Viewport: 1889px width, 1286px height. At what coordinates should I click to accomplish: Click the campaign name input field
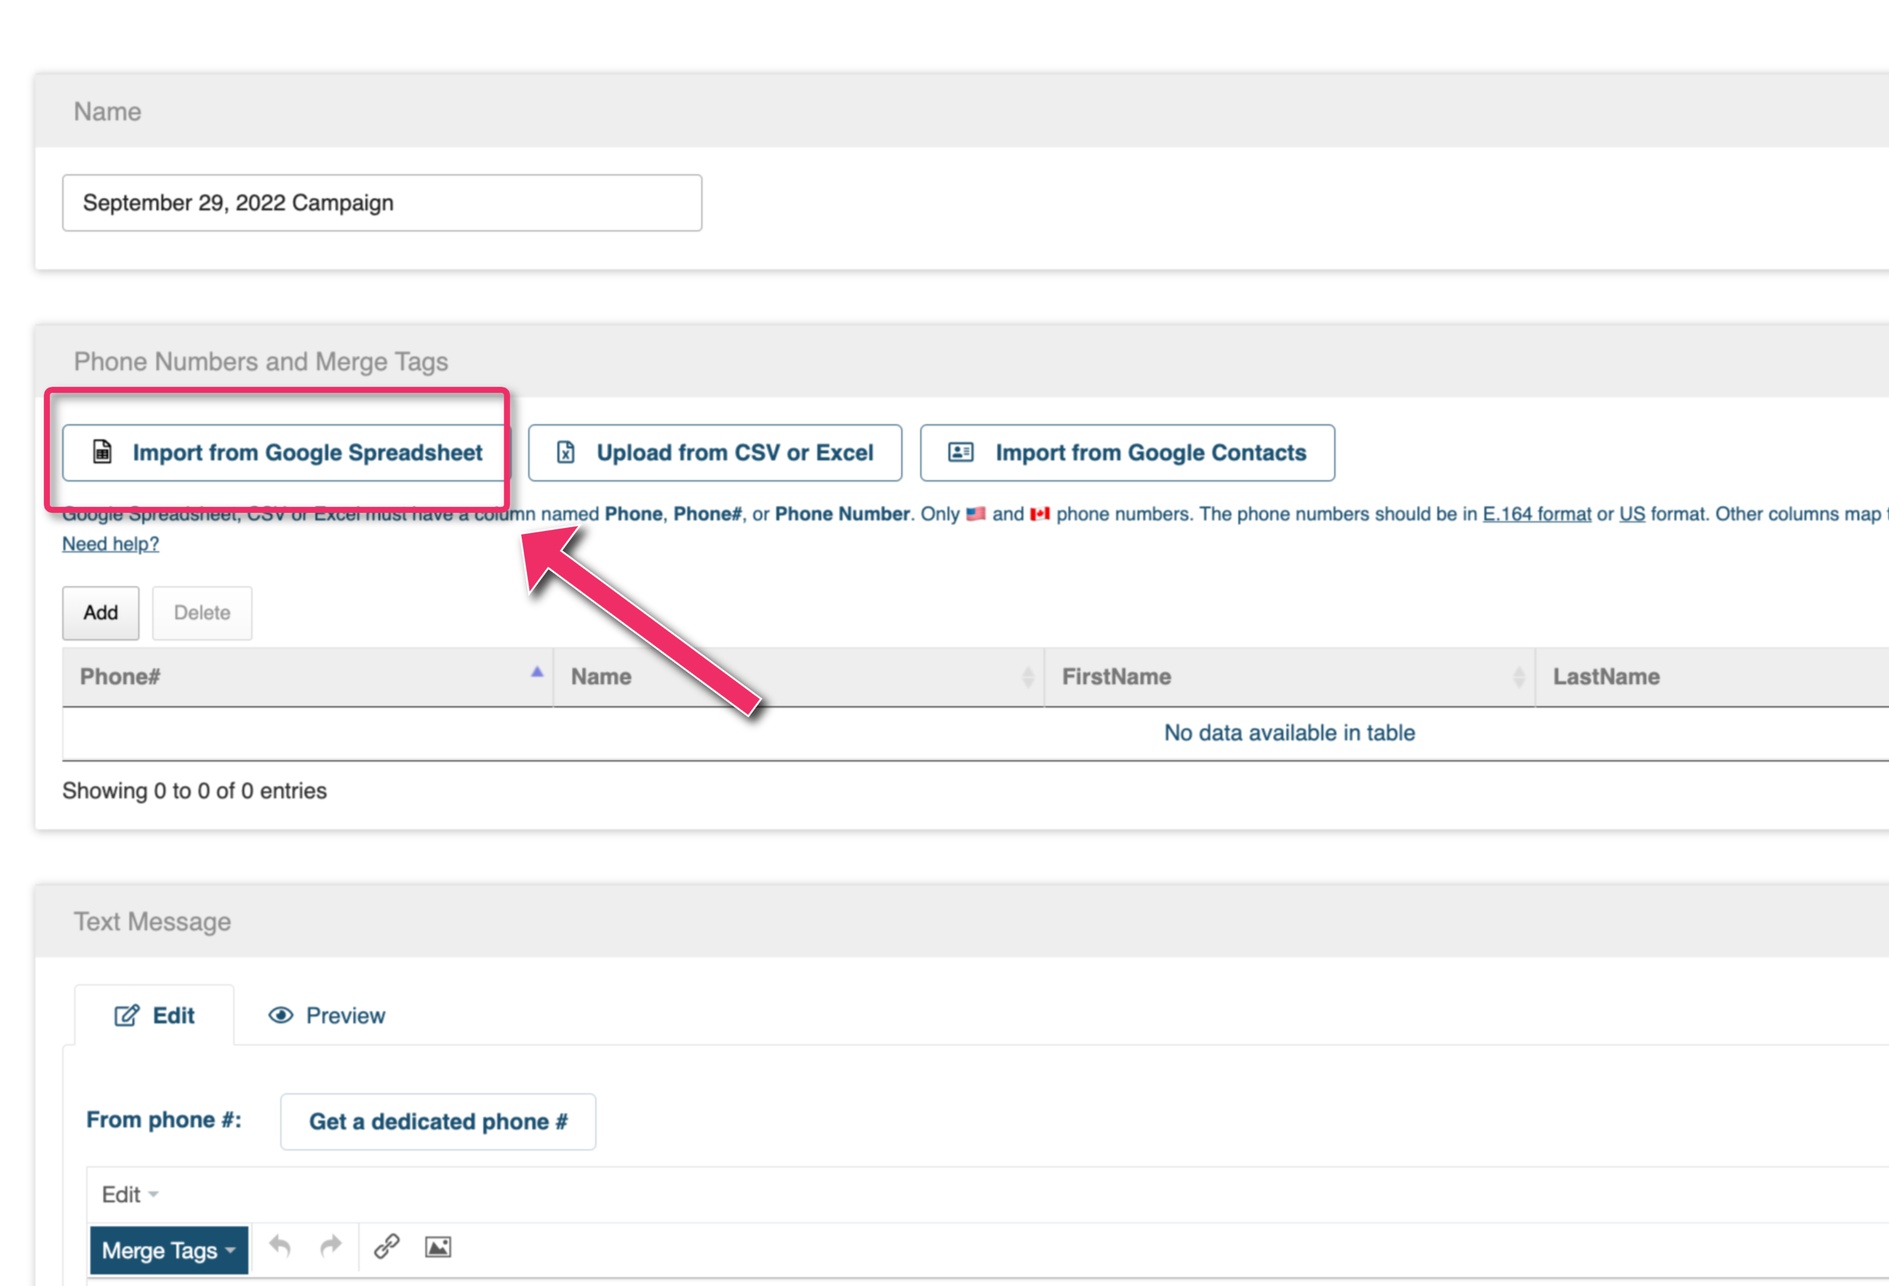pos(382,203)
